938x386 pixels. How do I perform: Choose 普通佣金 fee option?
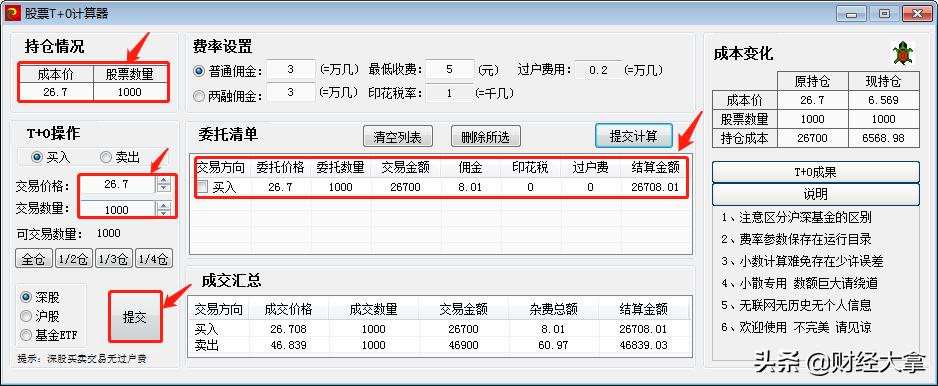coord(199,71)
